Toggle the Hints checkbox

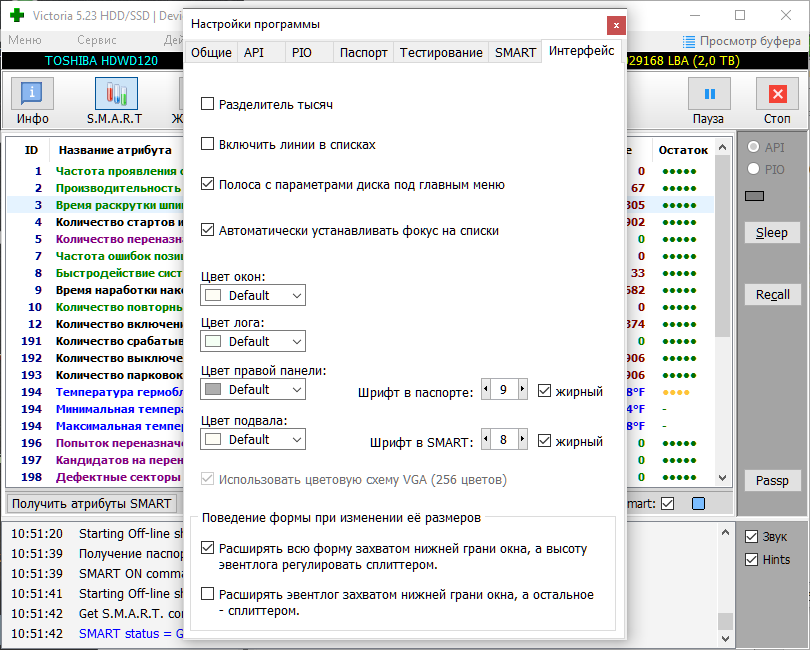point(752,560)
